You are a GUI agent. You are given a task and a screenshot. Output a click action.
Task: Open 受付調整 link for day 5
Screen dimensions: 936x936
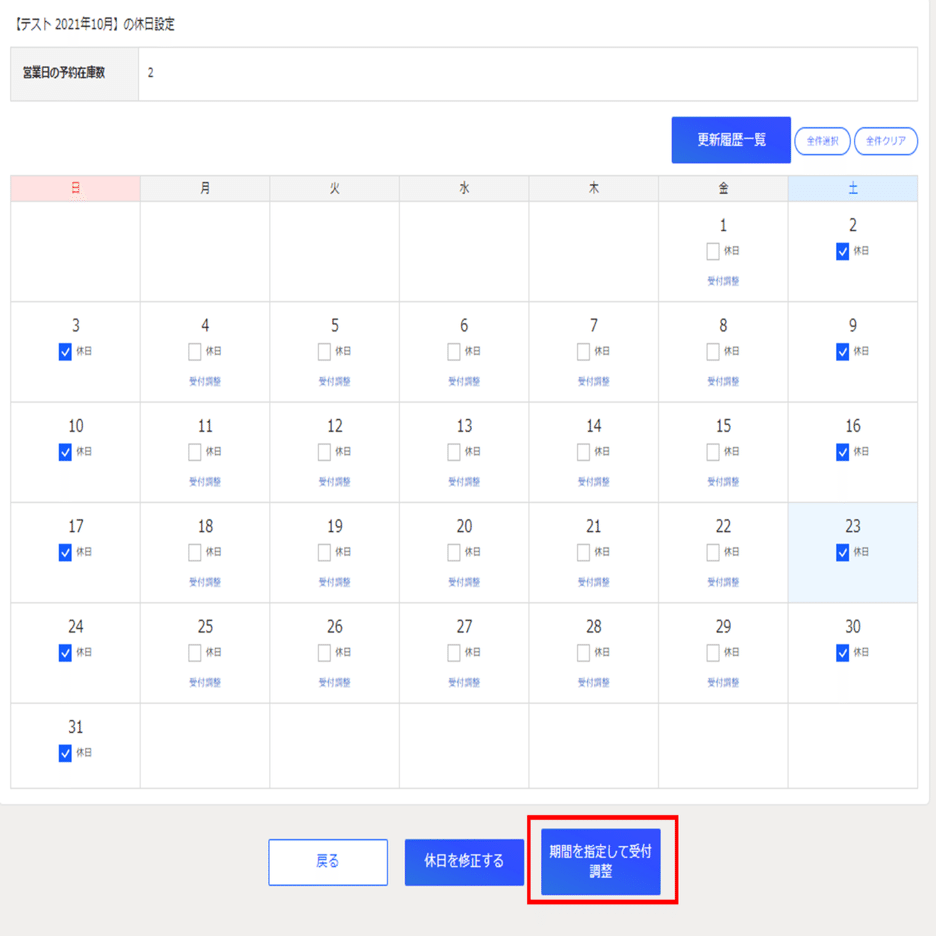pyautogui.click(x=334, y=381)
